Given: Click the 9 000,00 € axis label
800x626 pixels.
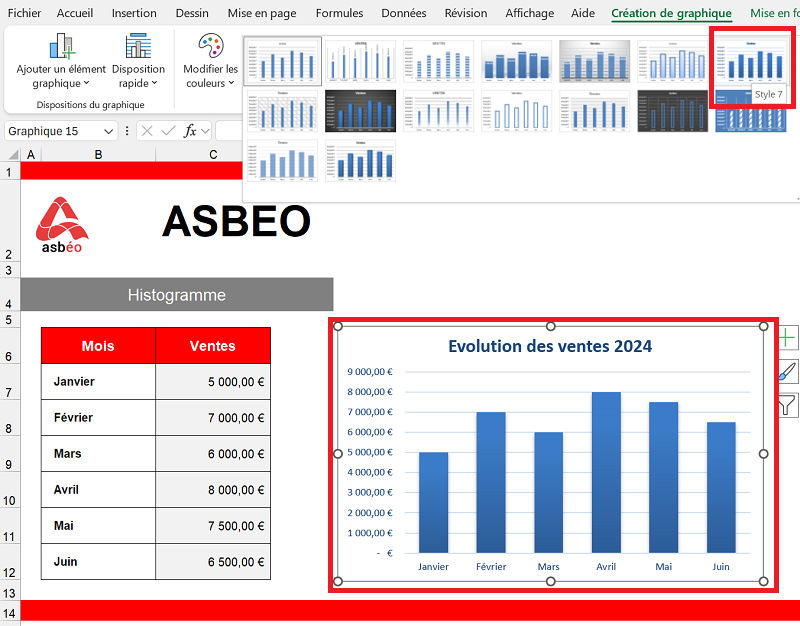Looking at the screenshot, I should (370, 372).
